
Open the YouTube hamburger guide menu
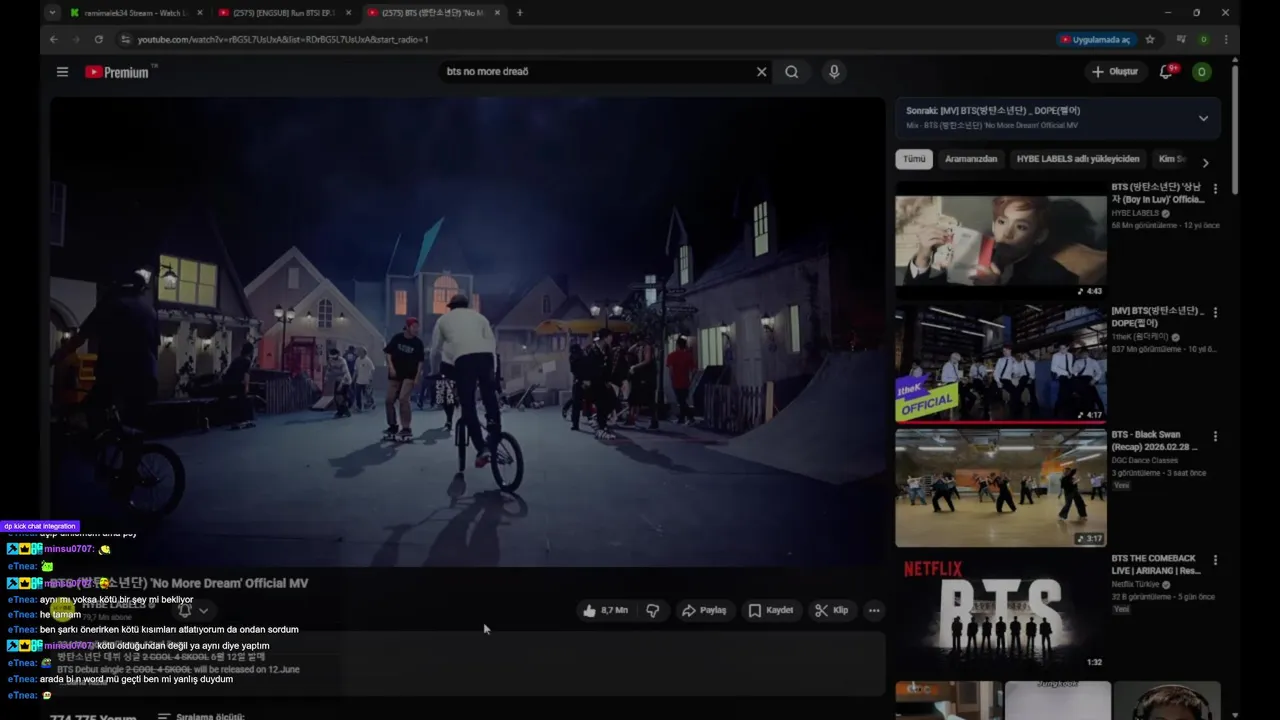(62, 72)
